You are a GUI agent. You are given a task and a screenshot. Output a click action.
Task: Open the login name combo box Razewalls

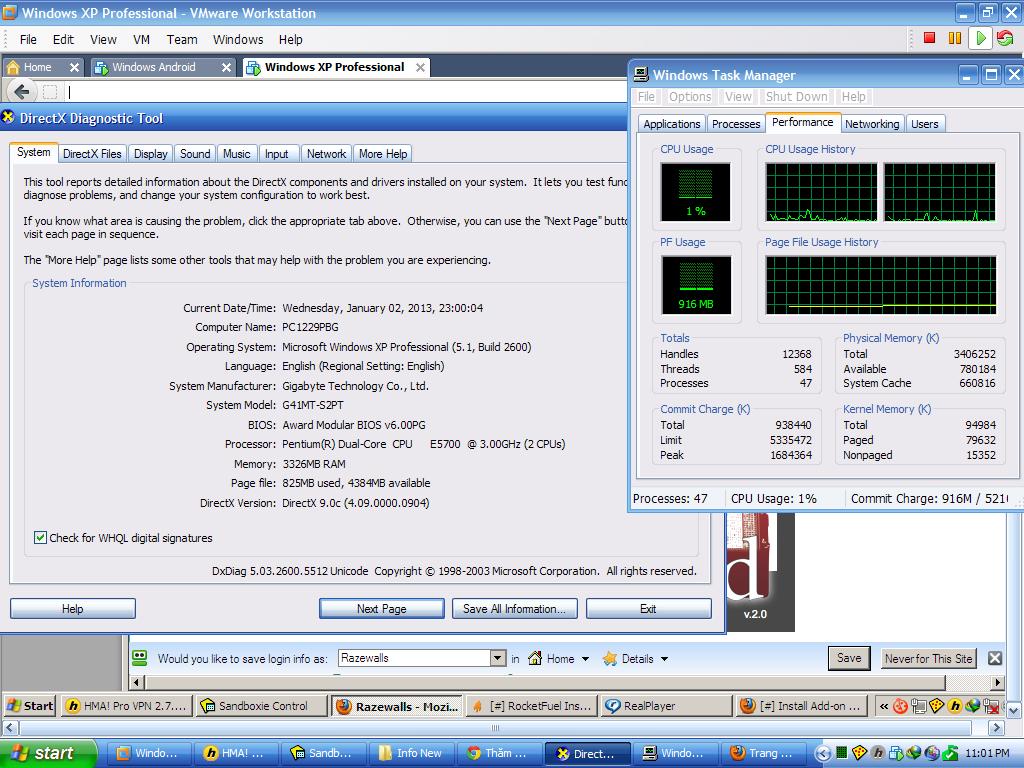coord(422,658)
